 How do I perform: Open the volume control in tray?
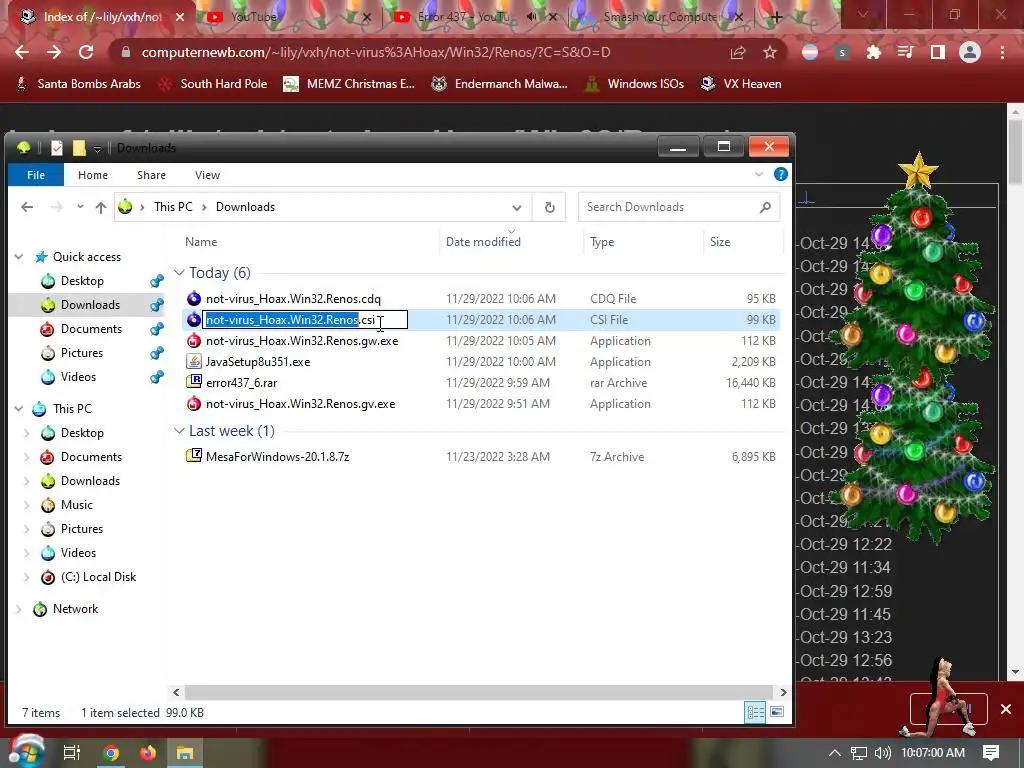883,753
